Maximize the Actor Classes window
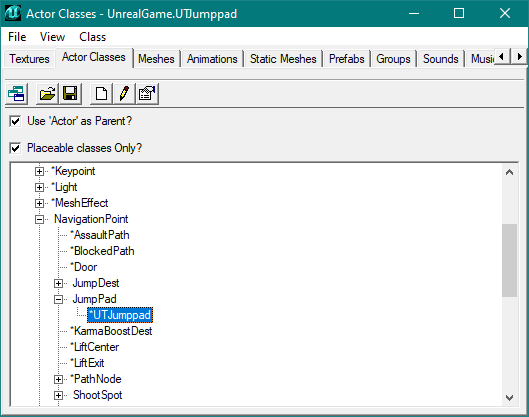 [459, 13]
